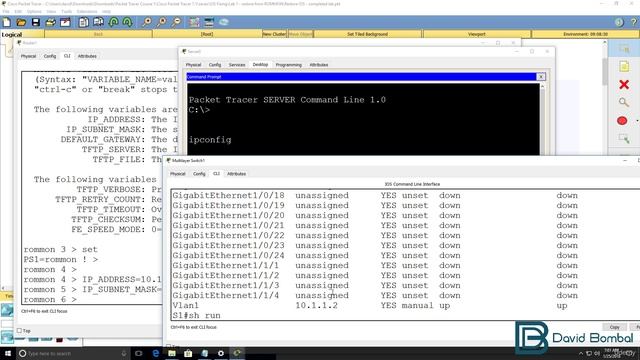Open Config tab in Server window

click(x=215, y=65)
